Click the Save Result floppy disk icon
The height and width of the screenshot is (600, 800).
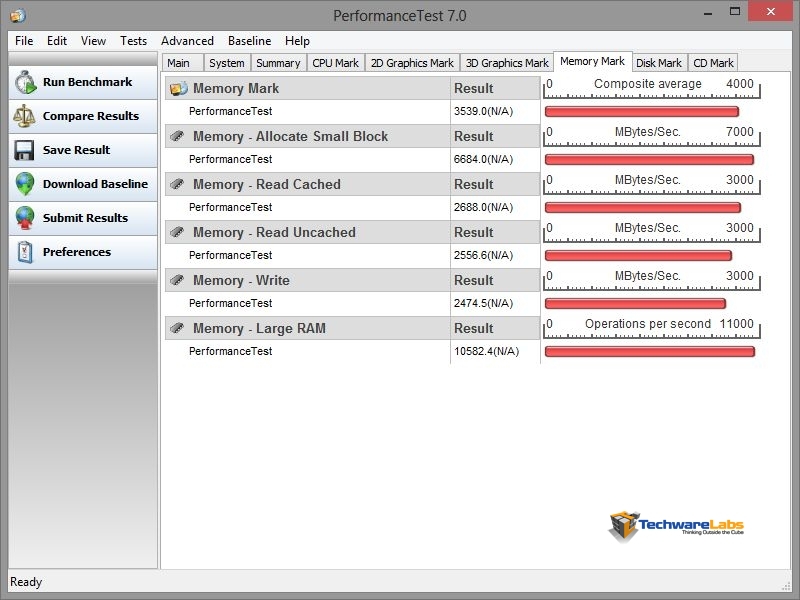(x=24, y=150)
